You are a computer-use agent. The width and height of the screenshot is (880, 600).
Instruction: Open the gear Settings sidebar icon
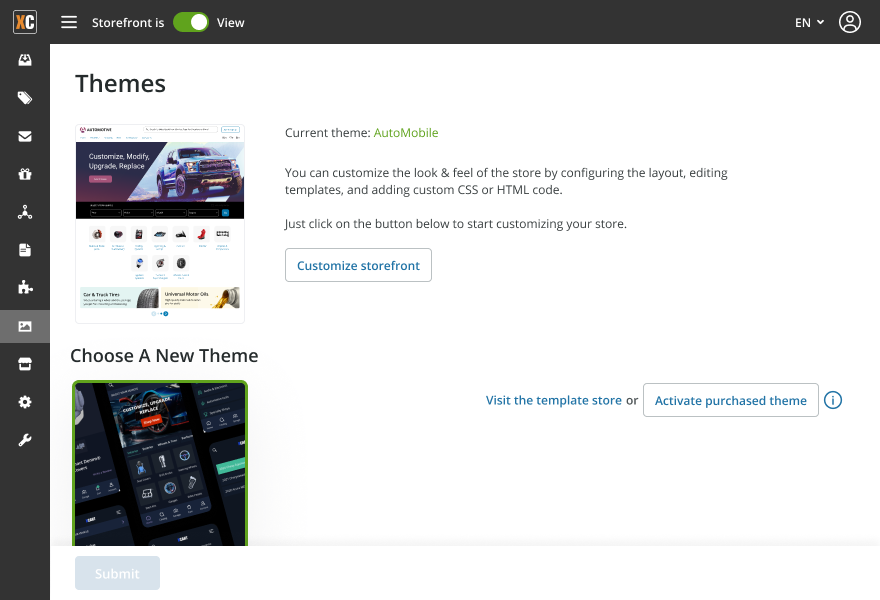coord(25,402)
